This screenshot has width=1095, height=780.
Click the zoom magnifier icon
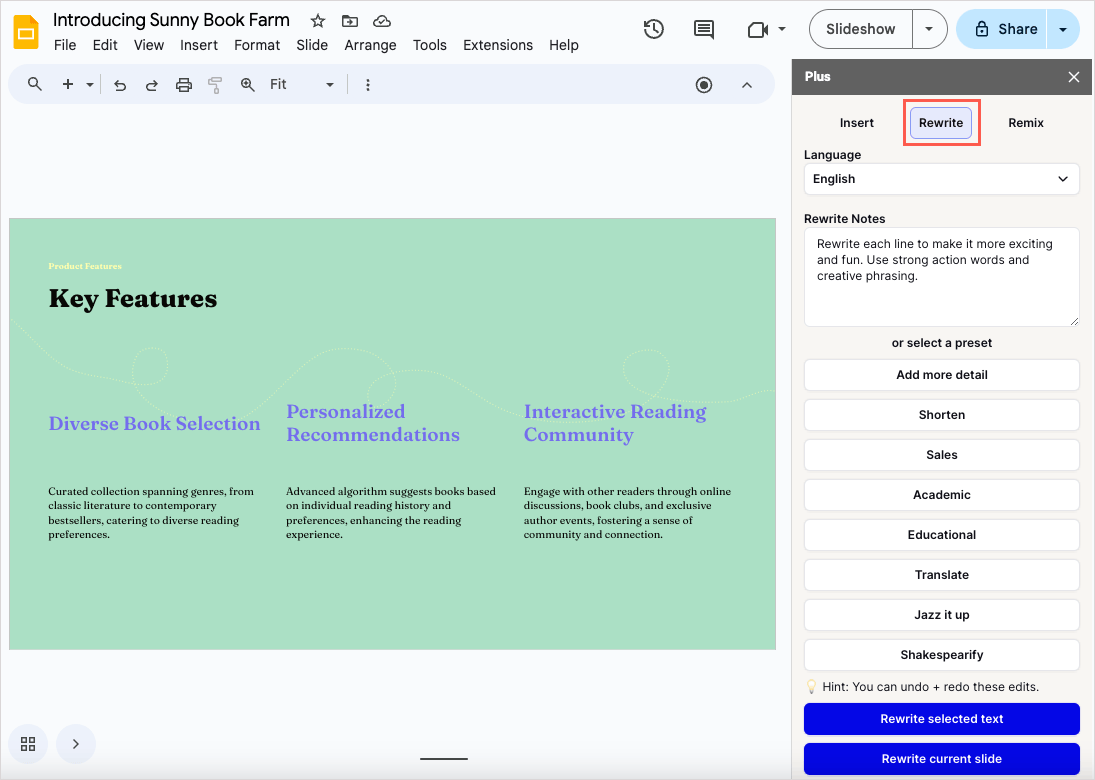click(x=247, y=85)
